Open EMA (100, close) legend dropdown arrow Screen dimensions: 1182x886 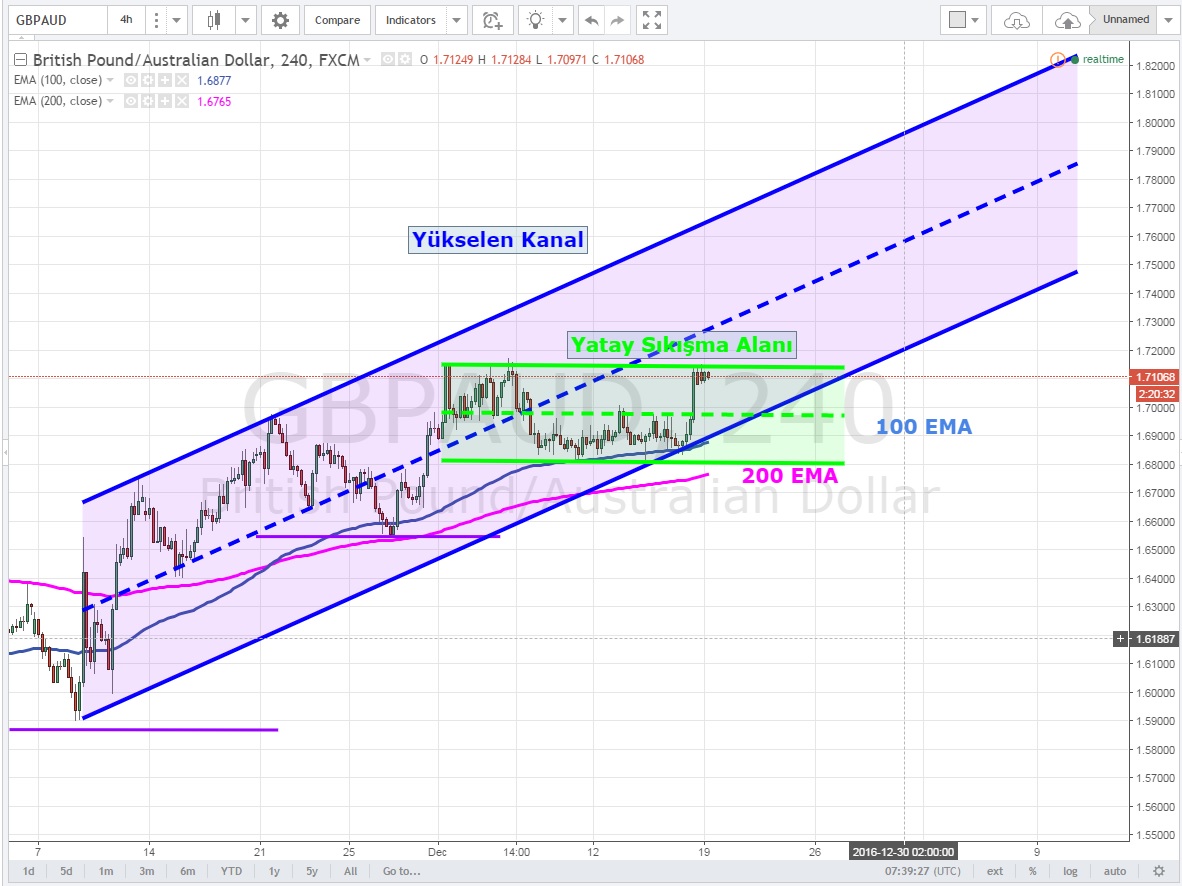click(110, 80)
